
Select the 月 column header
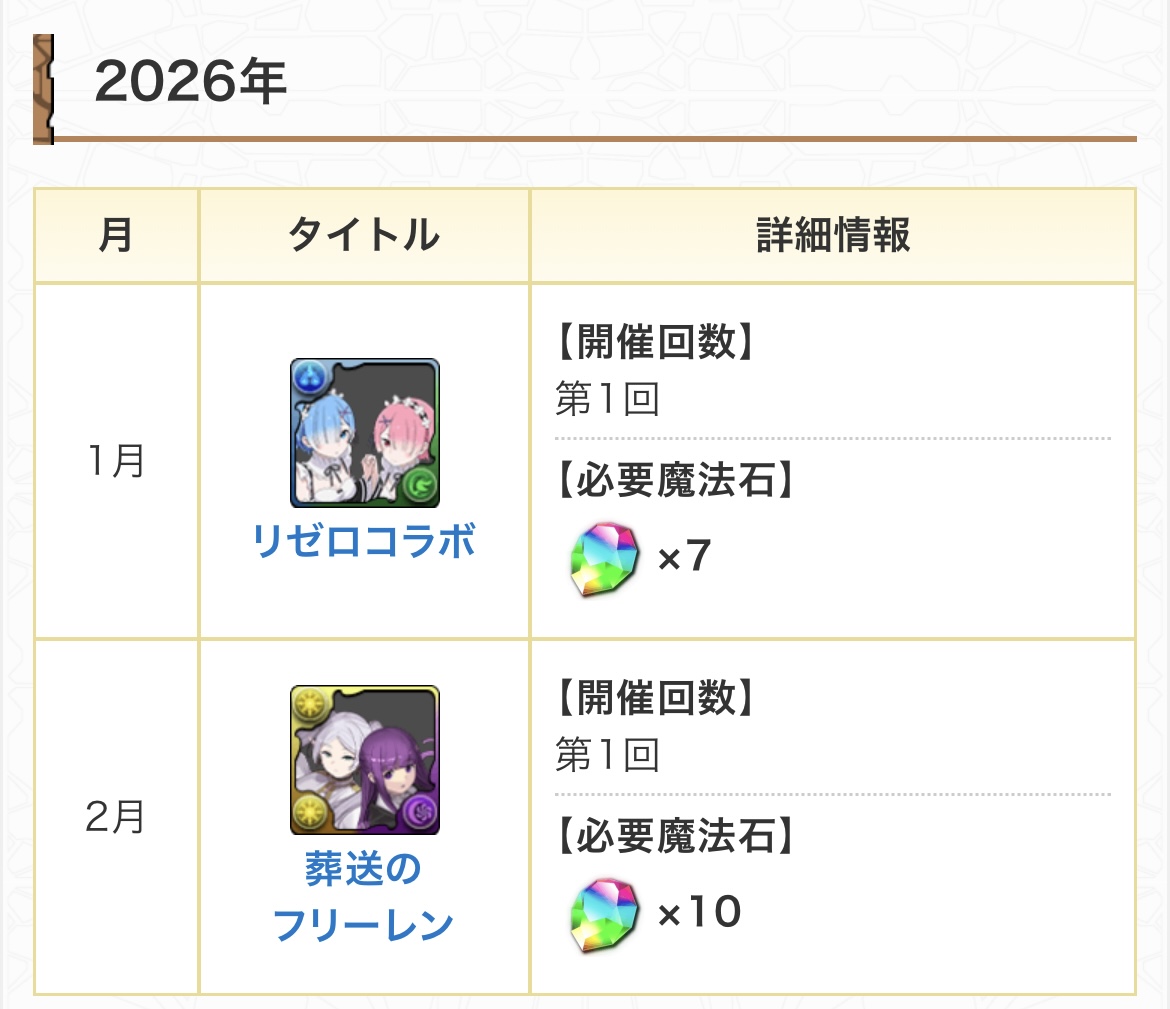(x=116, y=236)
